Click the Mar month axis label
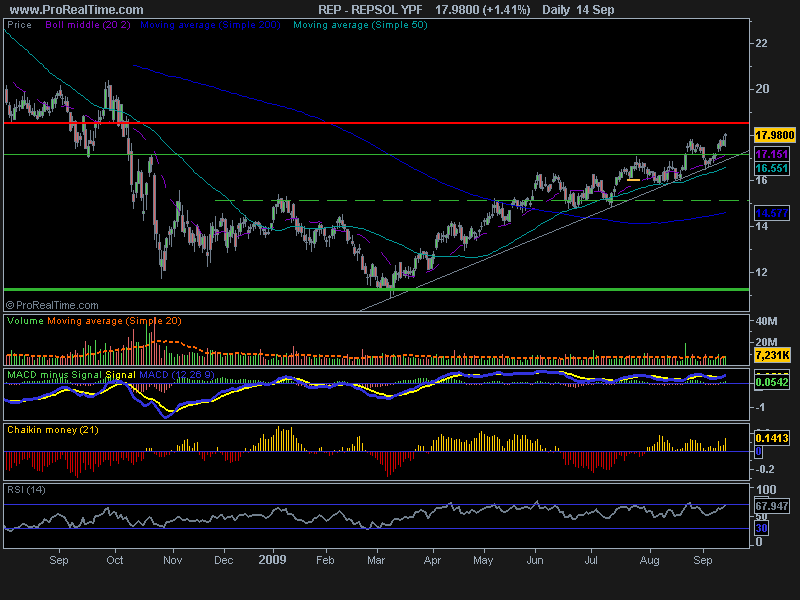This screenshot has height=600, width=800. (x=376, y=560)
